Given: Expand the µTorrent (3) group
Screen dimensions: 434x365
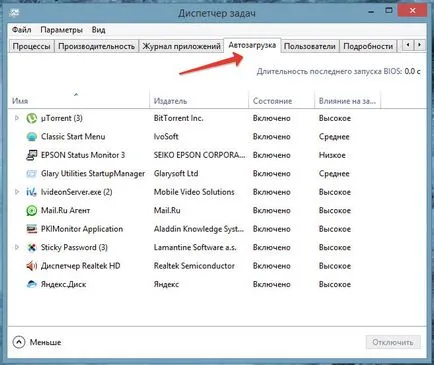Looking at the screenshot, I should [x=17, y=118].
